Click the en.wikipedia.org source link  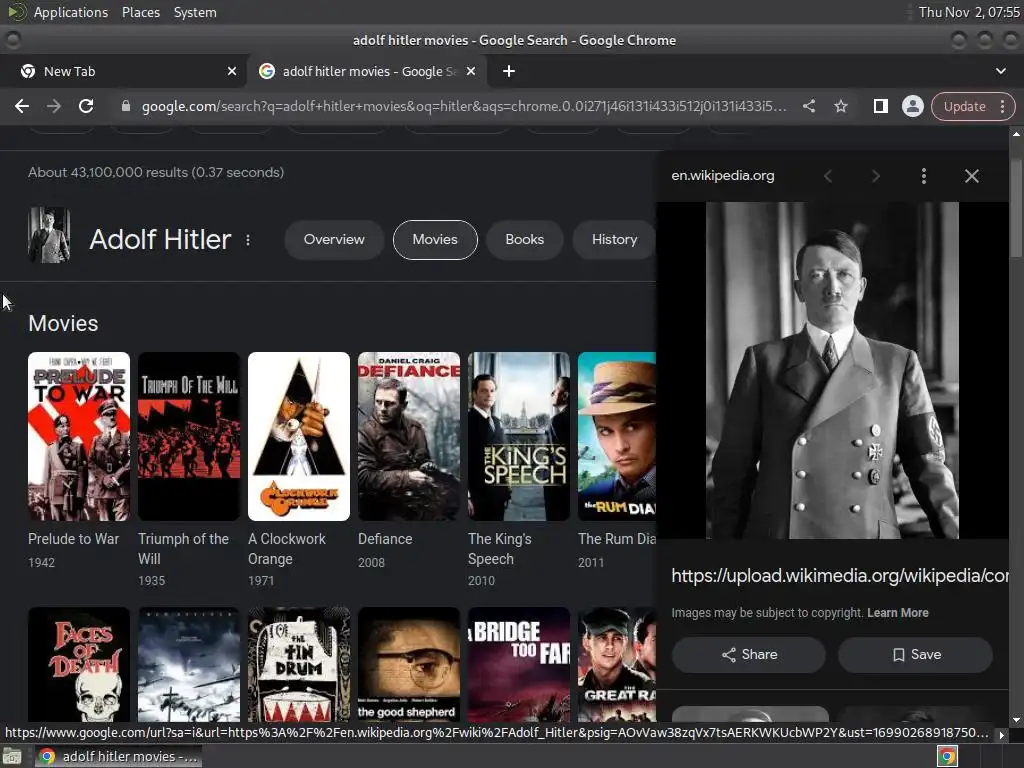tap(723, 176)
